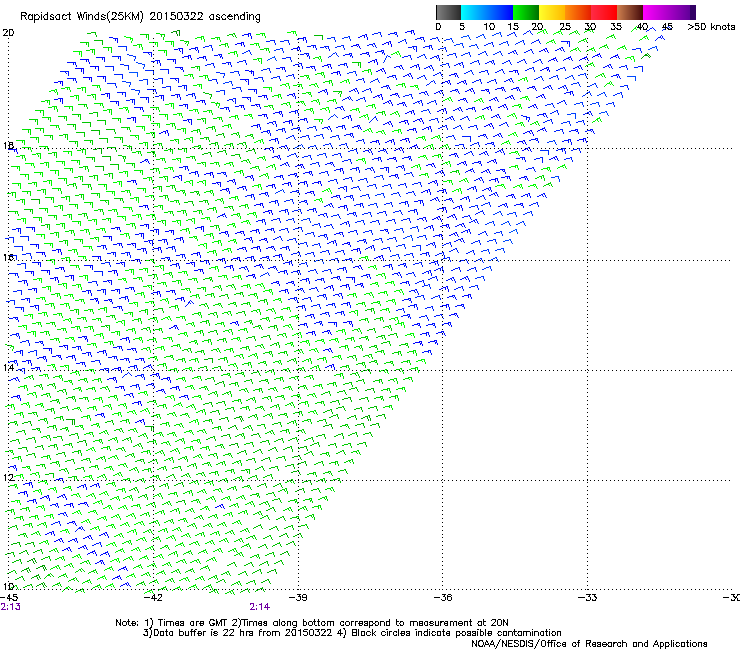Click the latitude label '14' on left axis
The width and height of the screenshot is (740, 650).
pyautogui.click(x=8, y=367)
